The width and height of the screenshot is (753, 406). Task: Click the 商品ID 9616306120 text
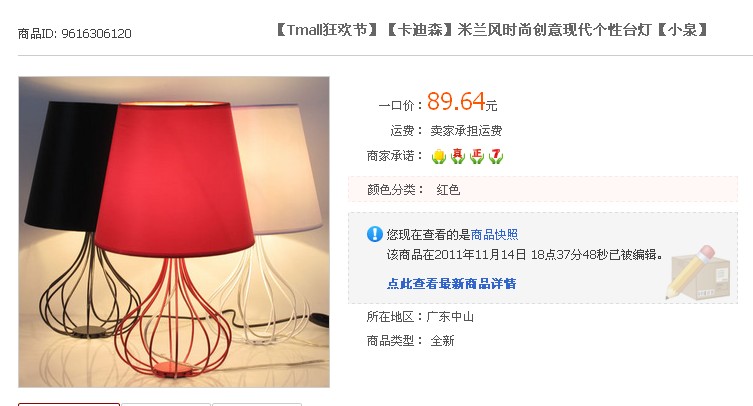pos(74,34)
